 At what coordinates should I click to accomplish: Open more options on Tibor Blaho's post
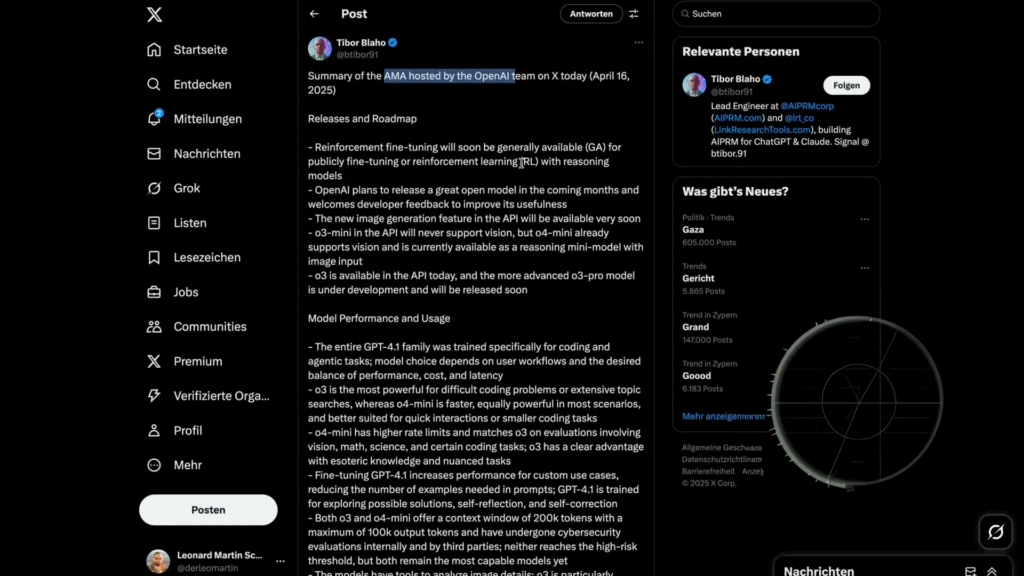pos(639,43)
